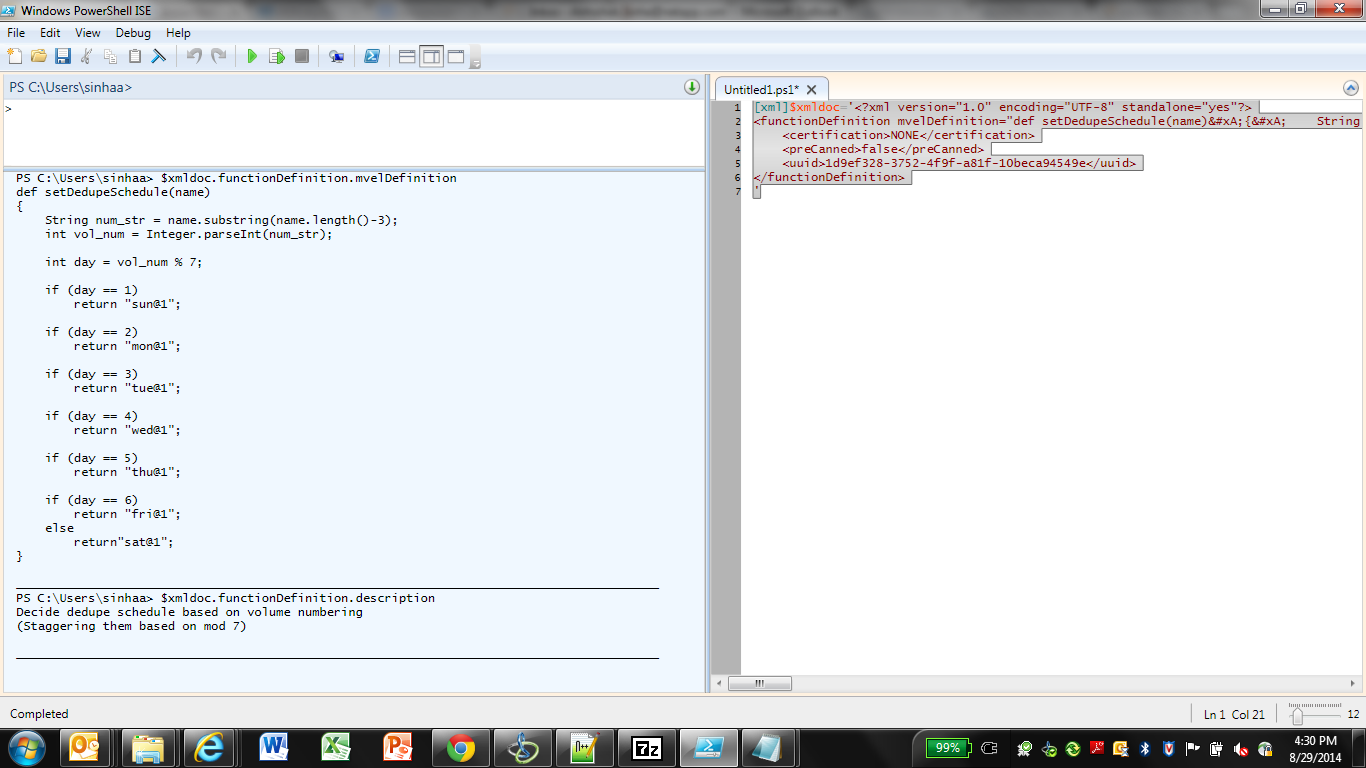Click the Open script folder icon
This screenshot has width=1366, height=768.
tap(39, 56)
